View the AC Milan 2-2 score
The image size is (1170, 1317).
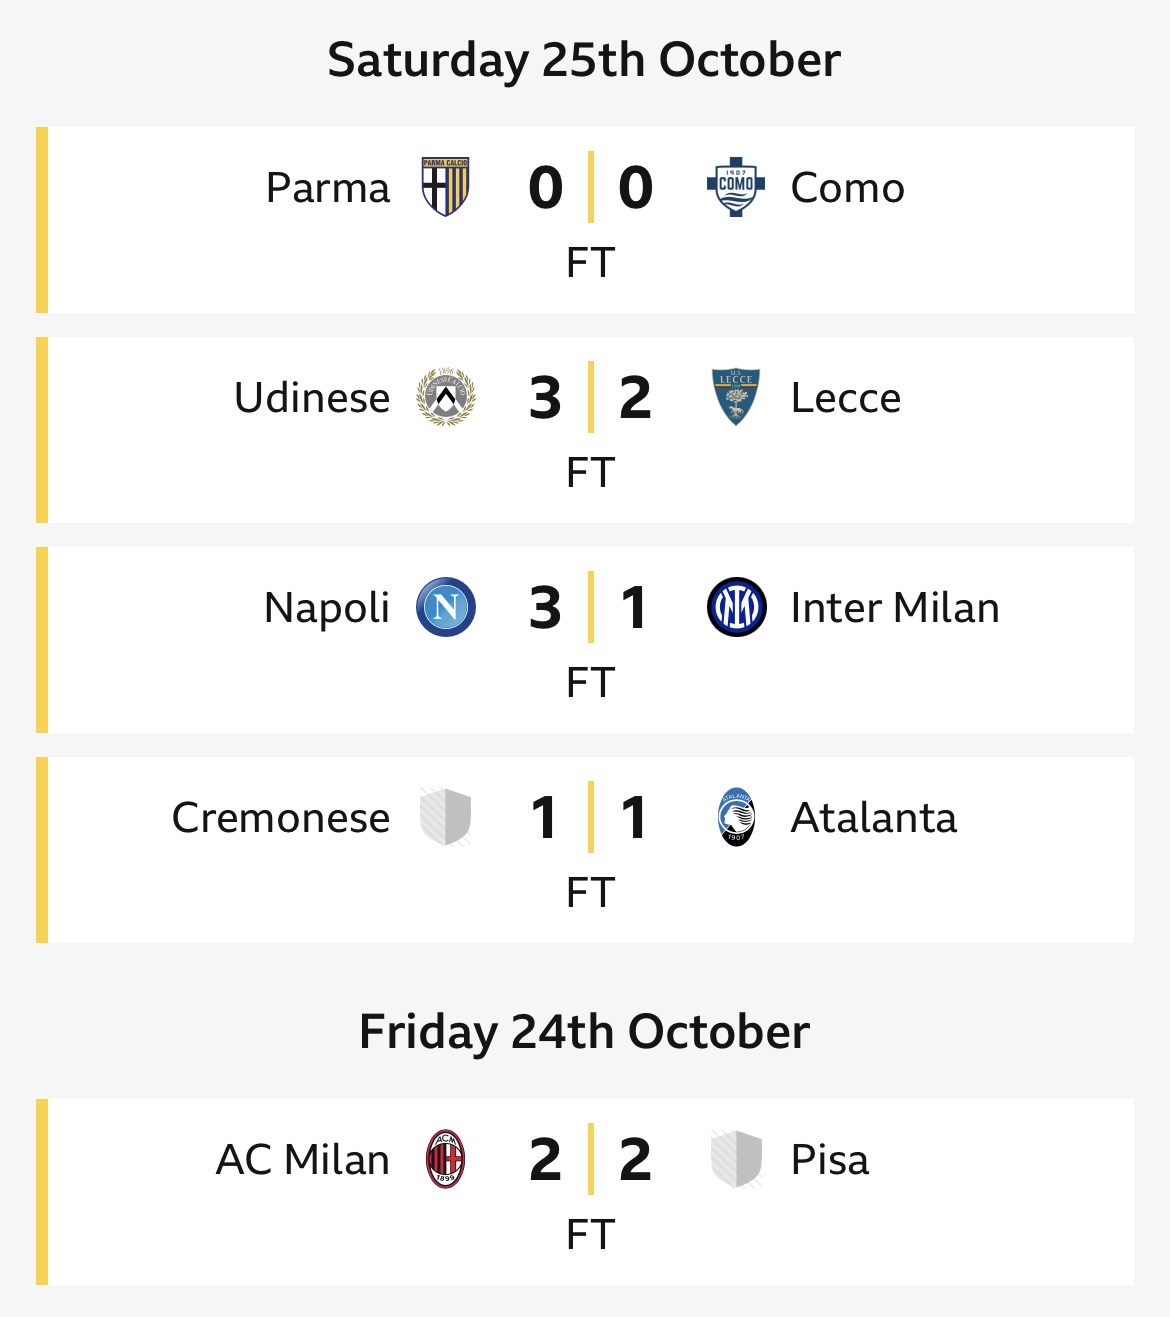590,1159
